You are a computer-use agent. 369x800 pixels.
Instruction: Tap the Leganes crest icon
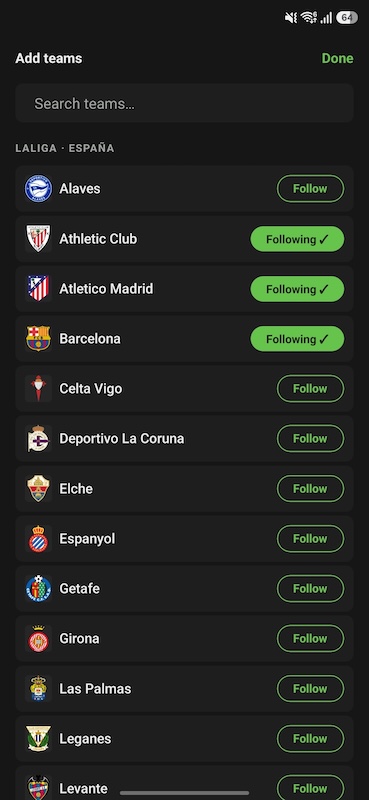[x=38, y=739]
